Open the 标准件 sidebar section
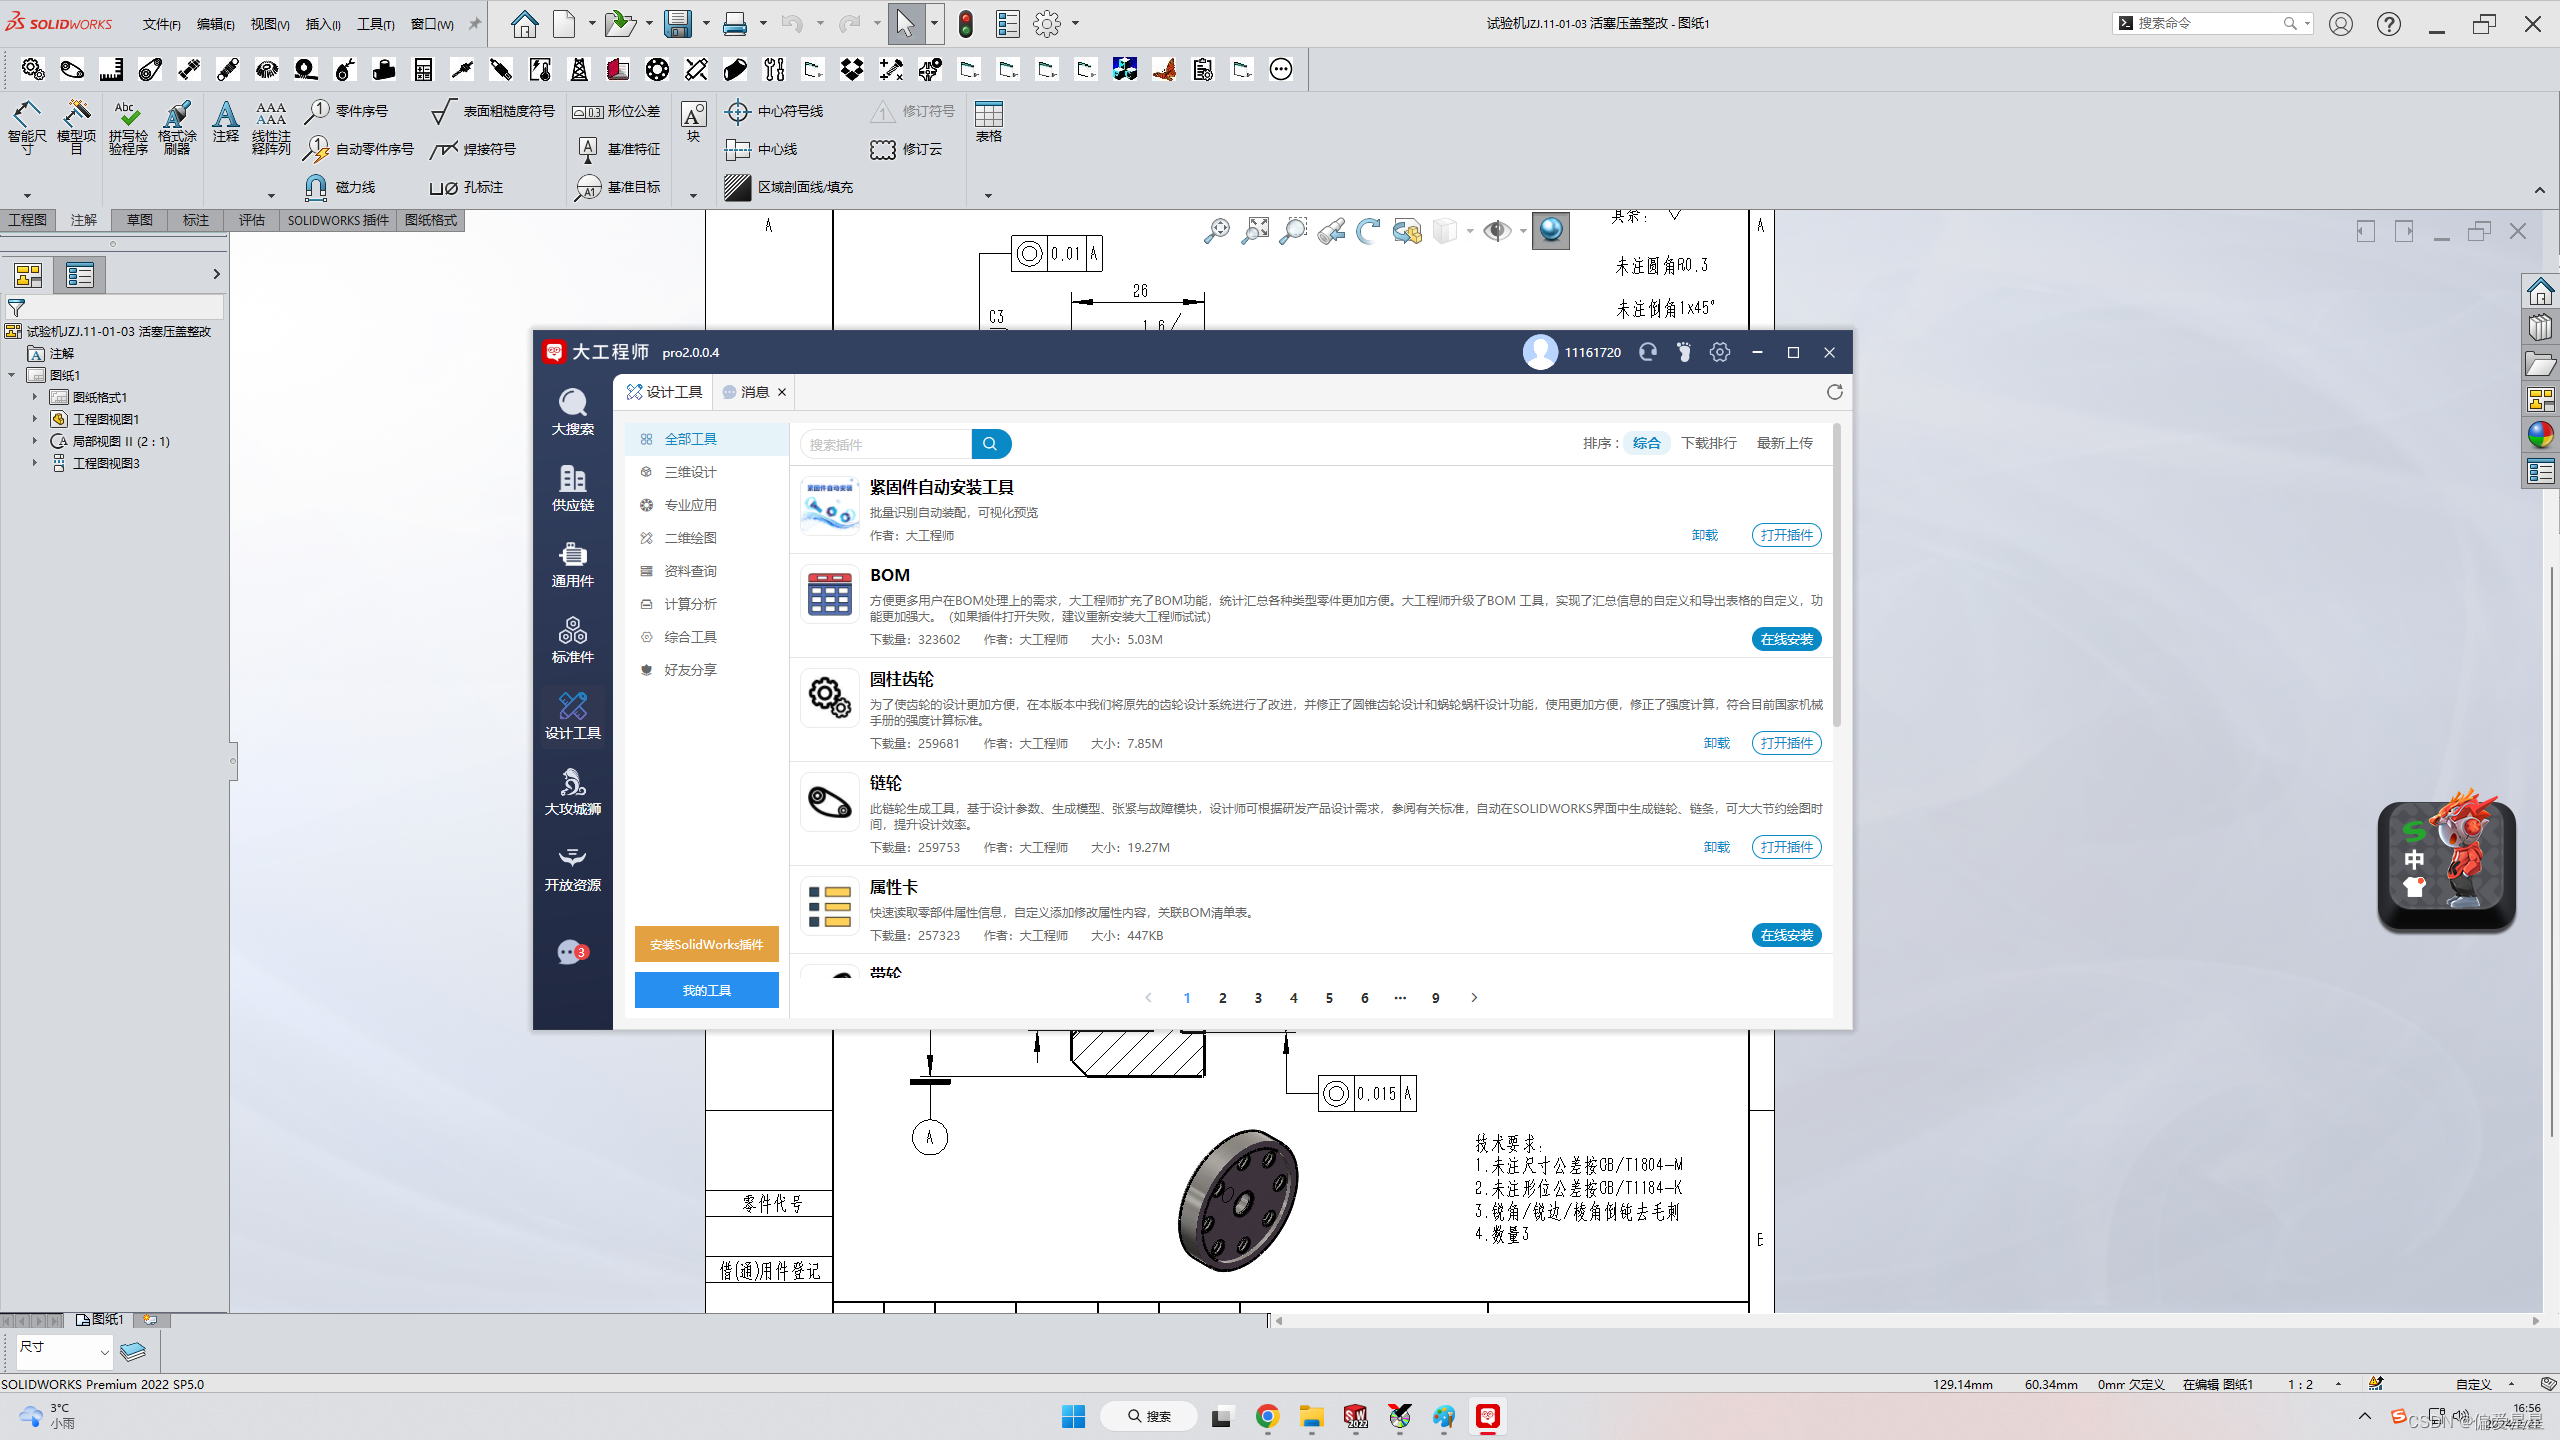 572,639
